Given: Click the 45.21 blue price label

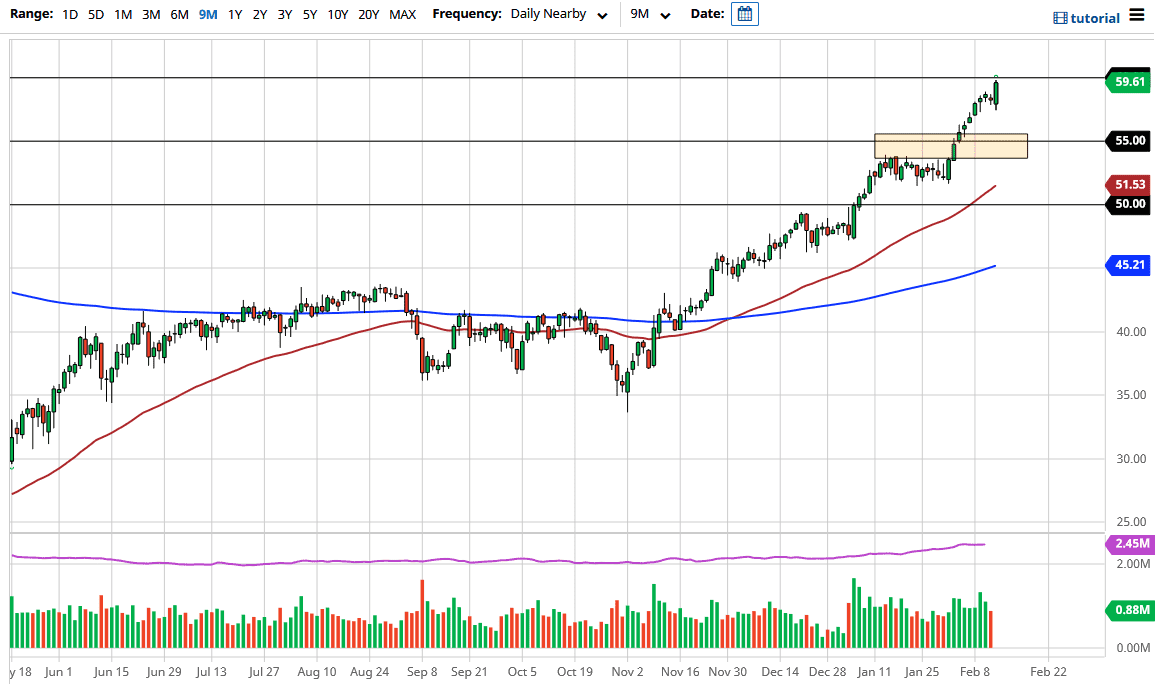Looking at the screenshot, I should tap(1127, 265).
